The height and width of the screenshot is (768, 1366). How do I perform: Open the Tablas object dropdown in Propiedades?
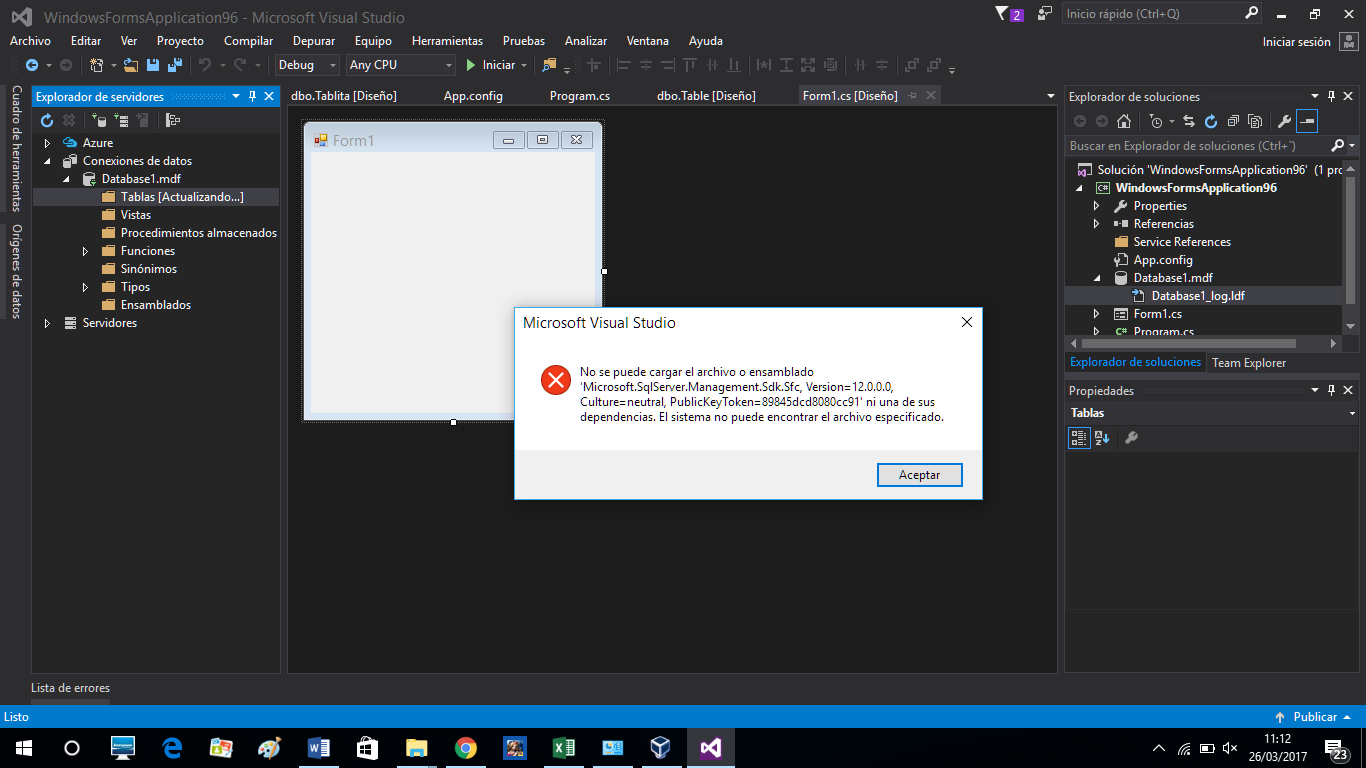(1352, 413)
